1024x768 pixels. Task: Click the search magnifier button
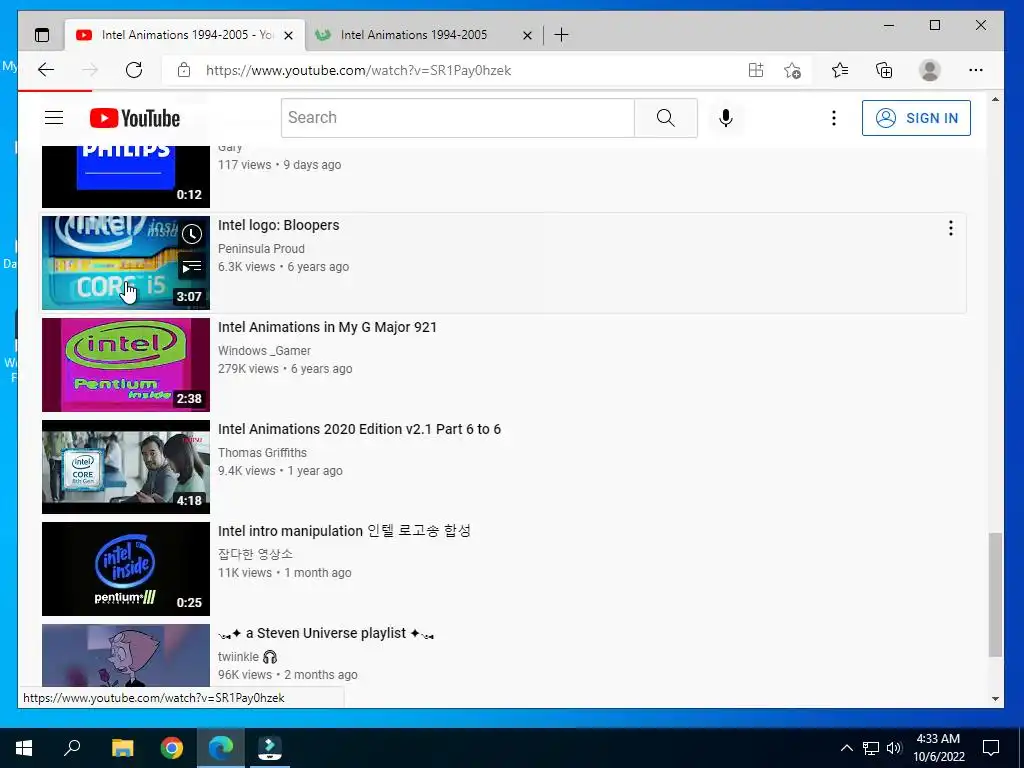(x=665, y=118)
